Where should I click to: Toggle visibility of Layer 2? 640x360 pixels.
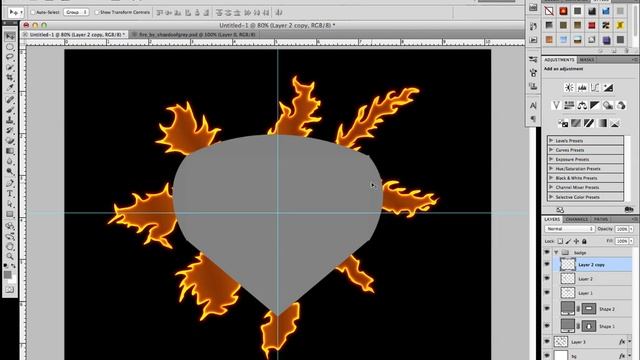tap(547, 278)
